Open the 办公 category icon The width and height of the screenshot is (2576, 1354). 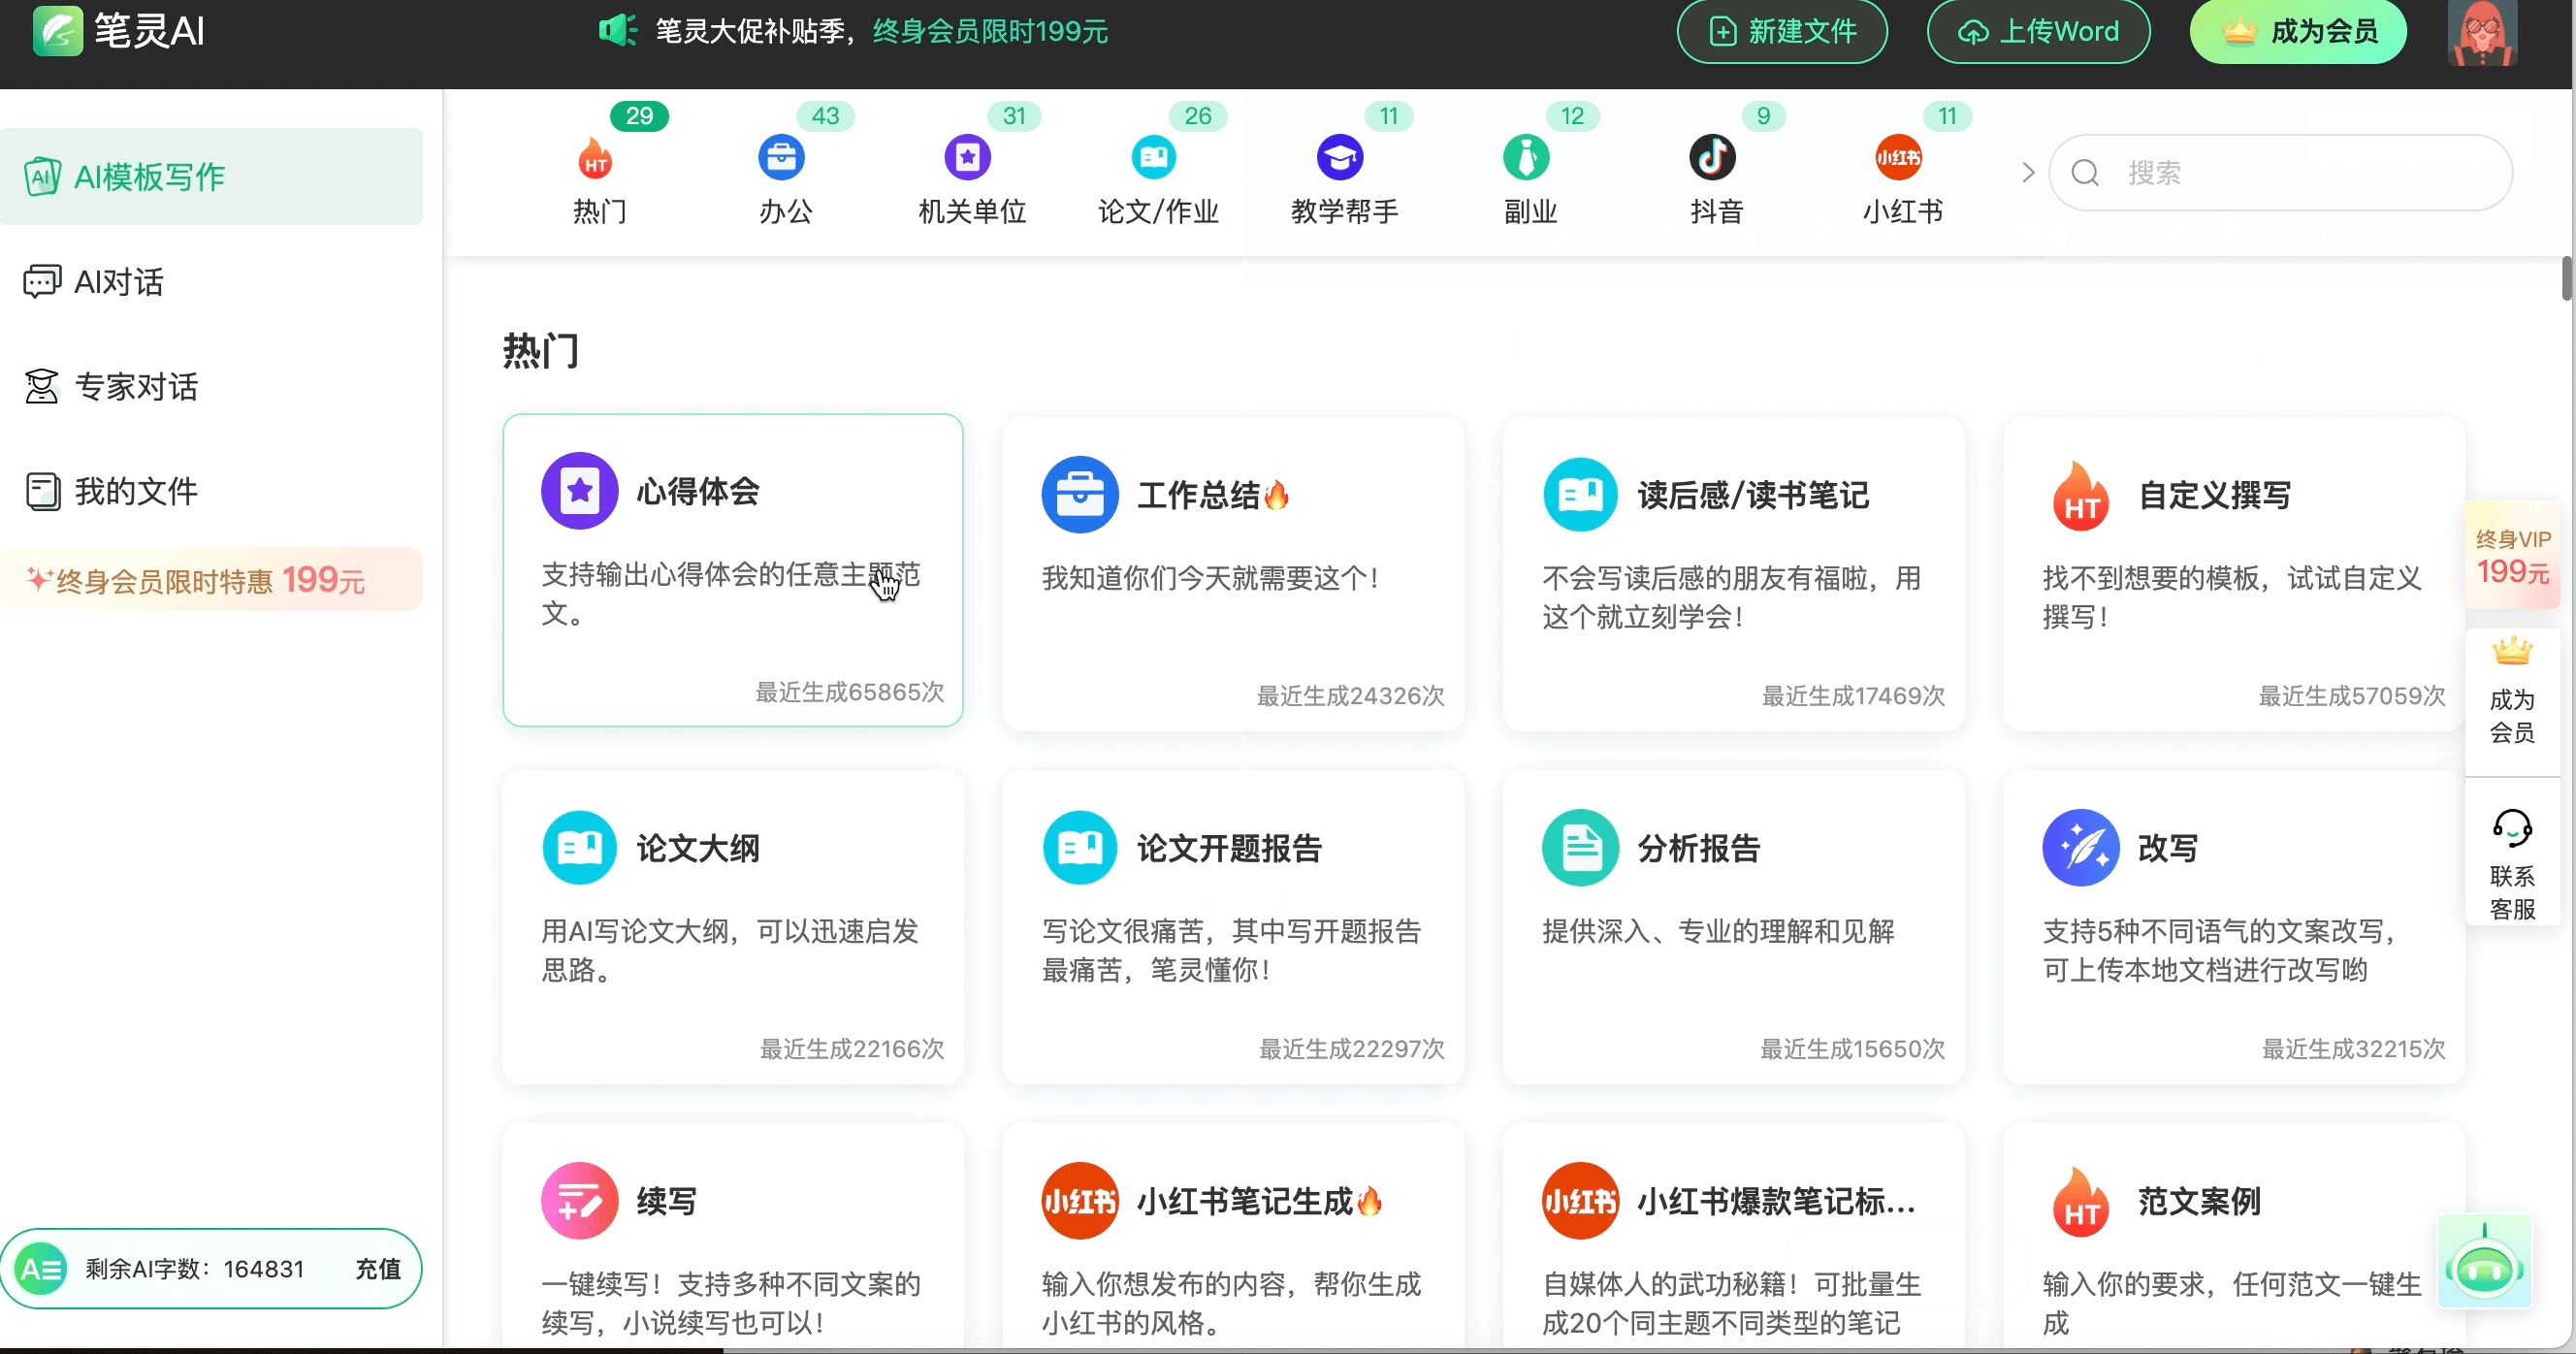pyautogui.click(x=783, y=157)
